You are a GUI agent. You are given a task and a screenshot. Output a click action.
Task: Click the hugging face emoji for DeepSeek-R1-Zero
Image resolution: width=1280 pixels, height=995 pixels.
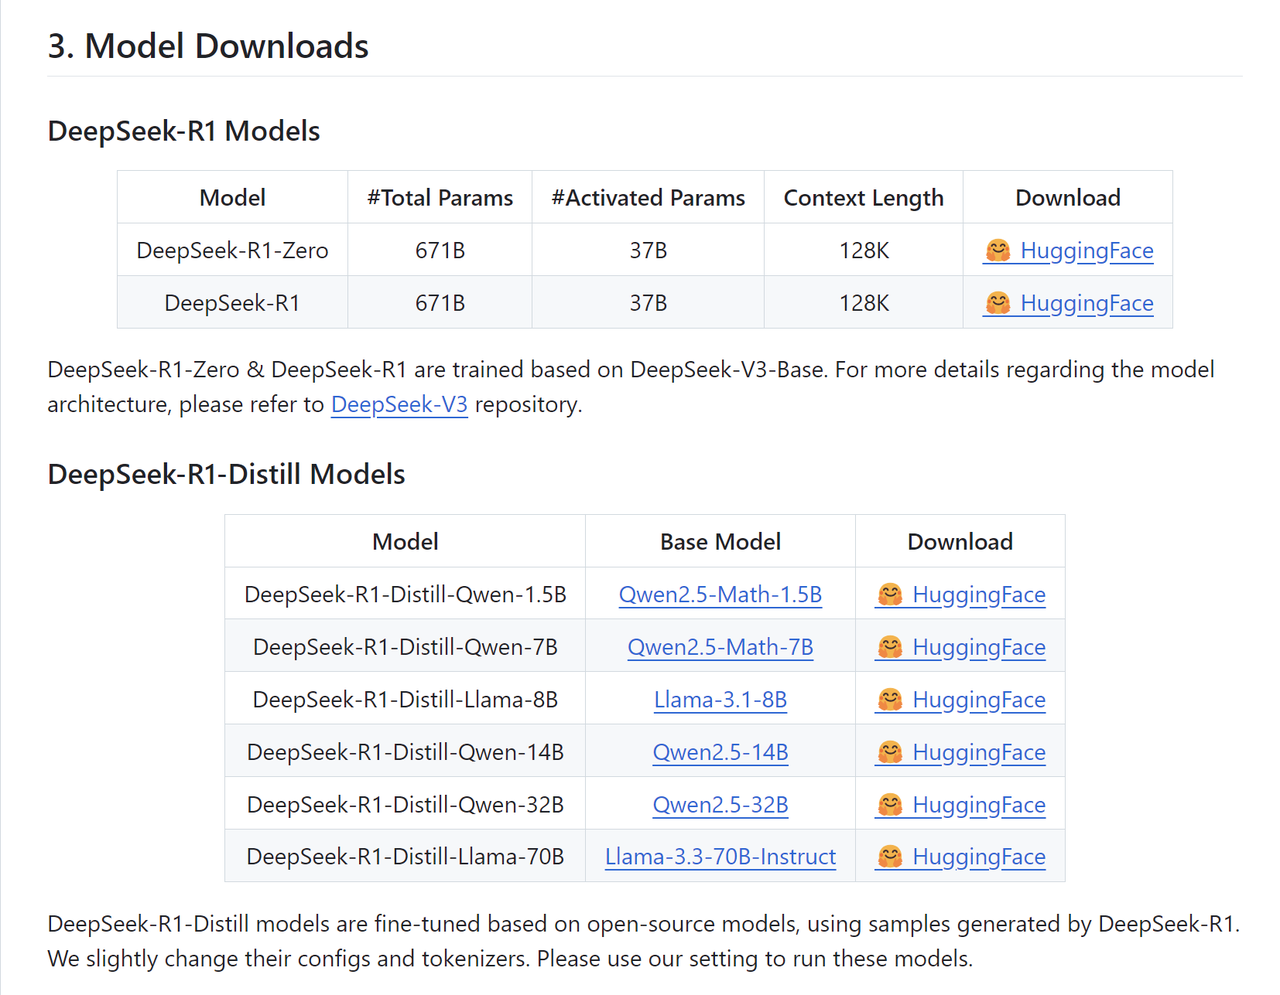coord(997,250)
